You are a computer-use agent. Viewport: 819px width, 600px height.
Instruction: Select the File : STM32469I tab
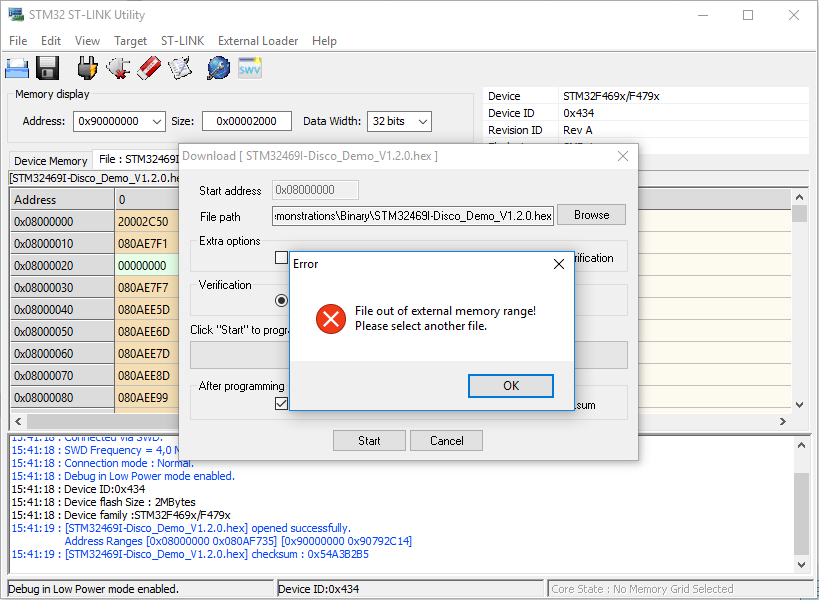[138, 159]
